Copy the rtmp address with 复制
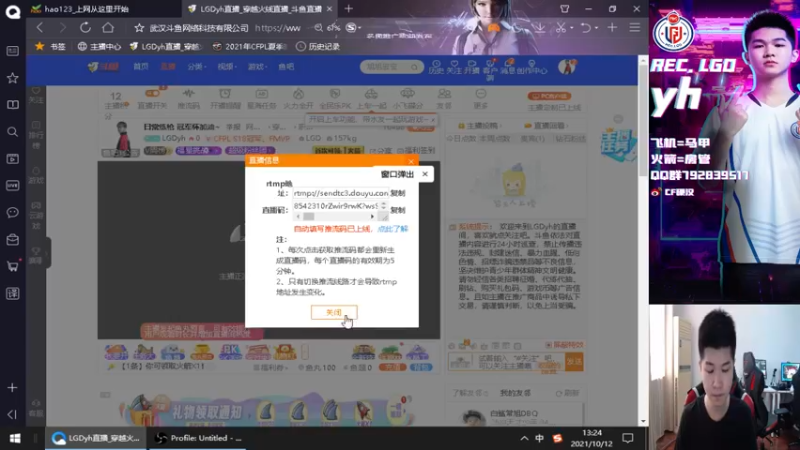Viewport: 800px width, 450px height. point(397,193)
